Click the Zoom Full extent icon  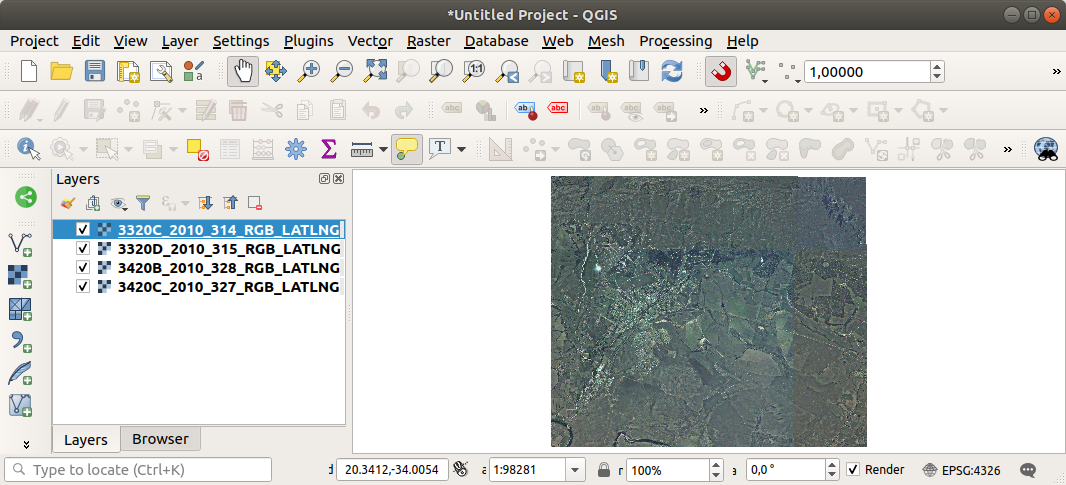coord(375,71)
